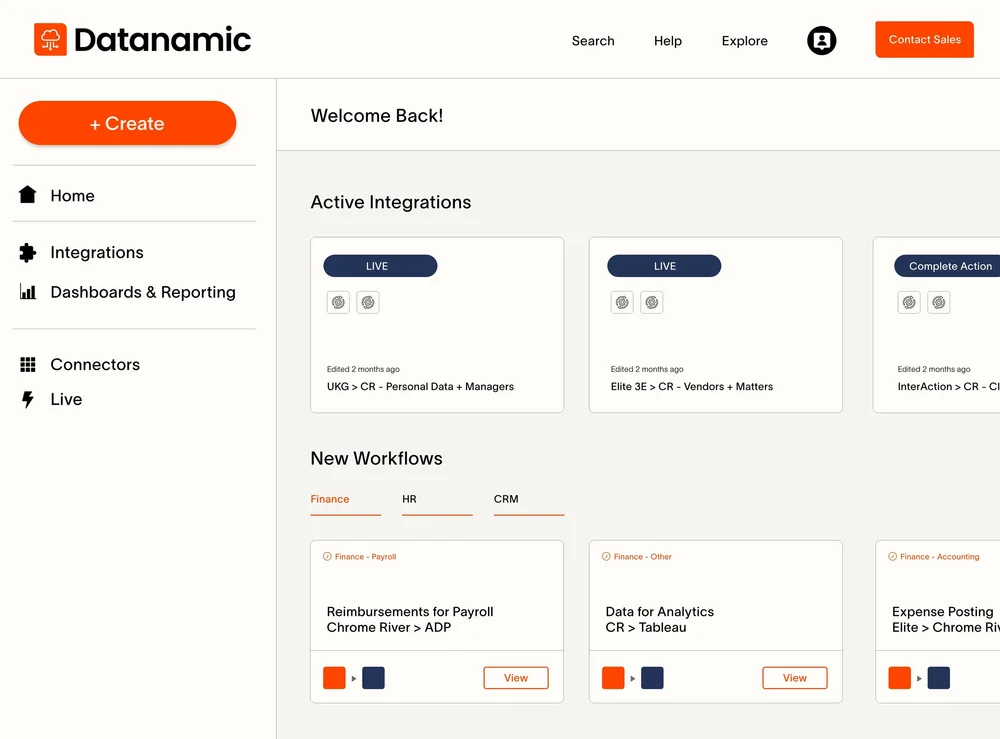The width and height of the screenshot is (1000, 739).
Task: Click the Finance - Payroll category icon
Action: click(329, 557)
